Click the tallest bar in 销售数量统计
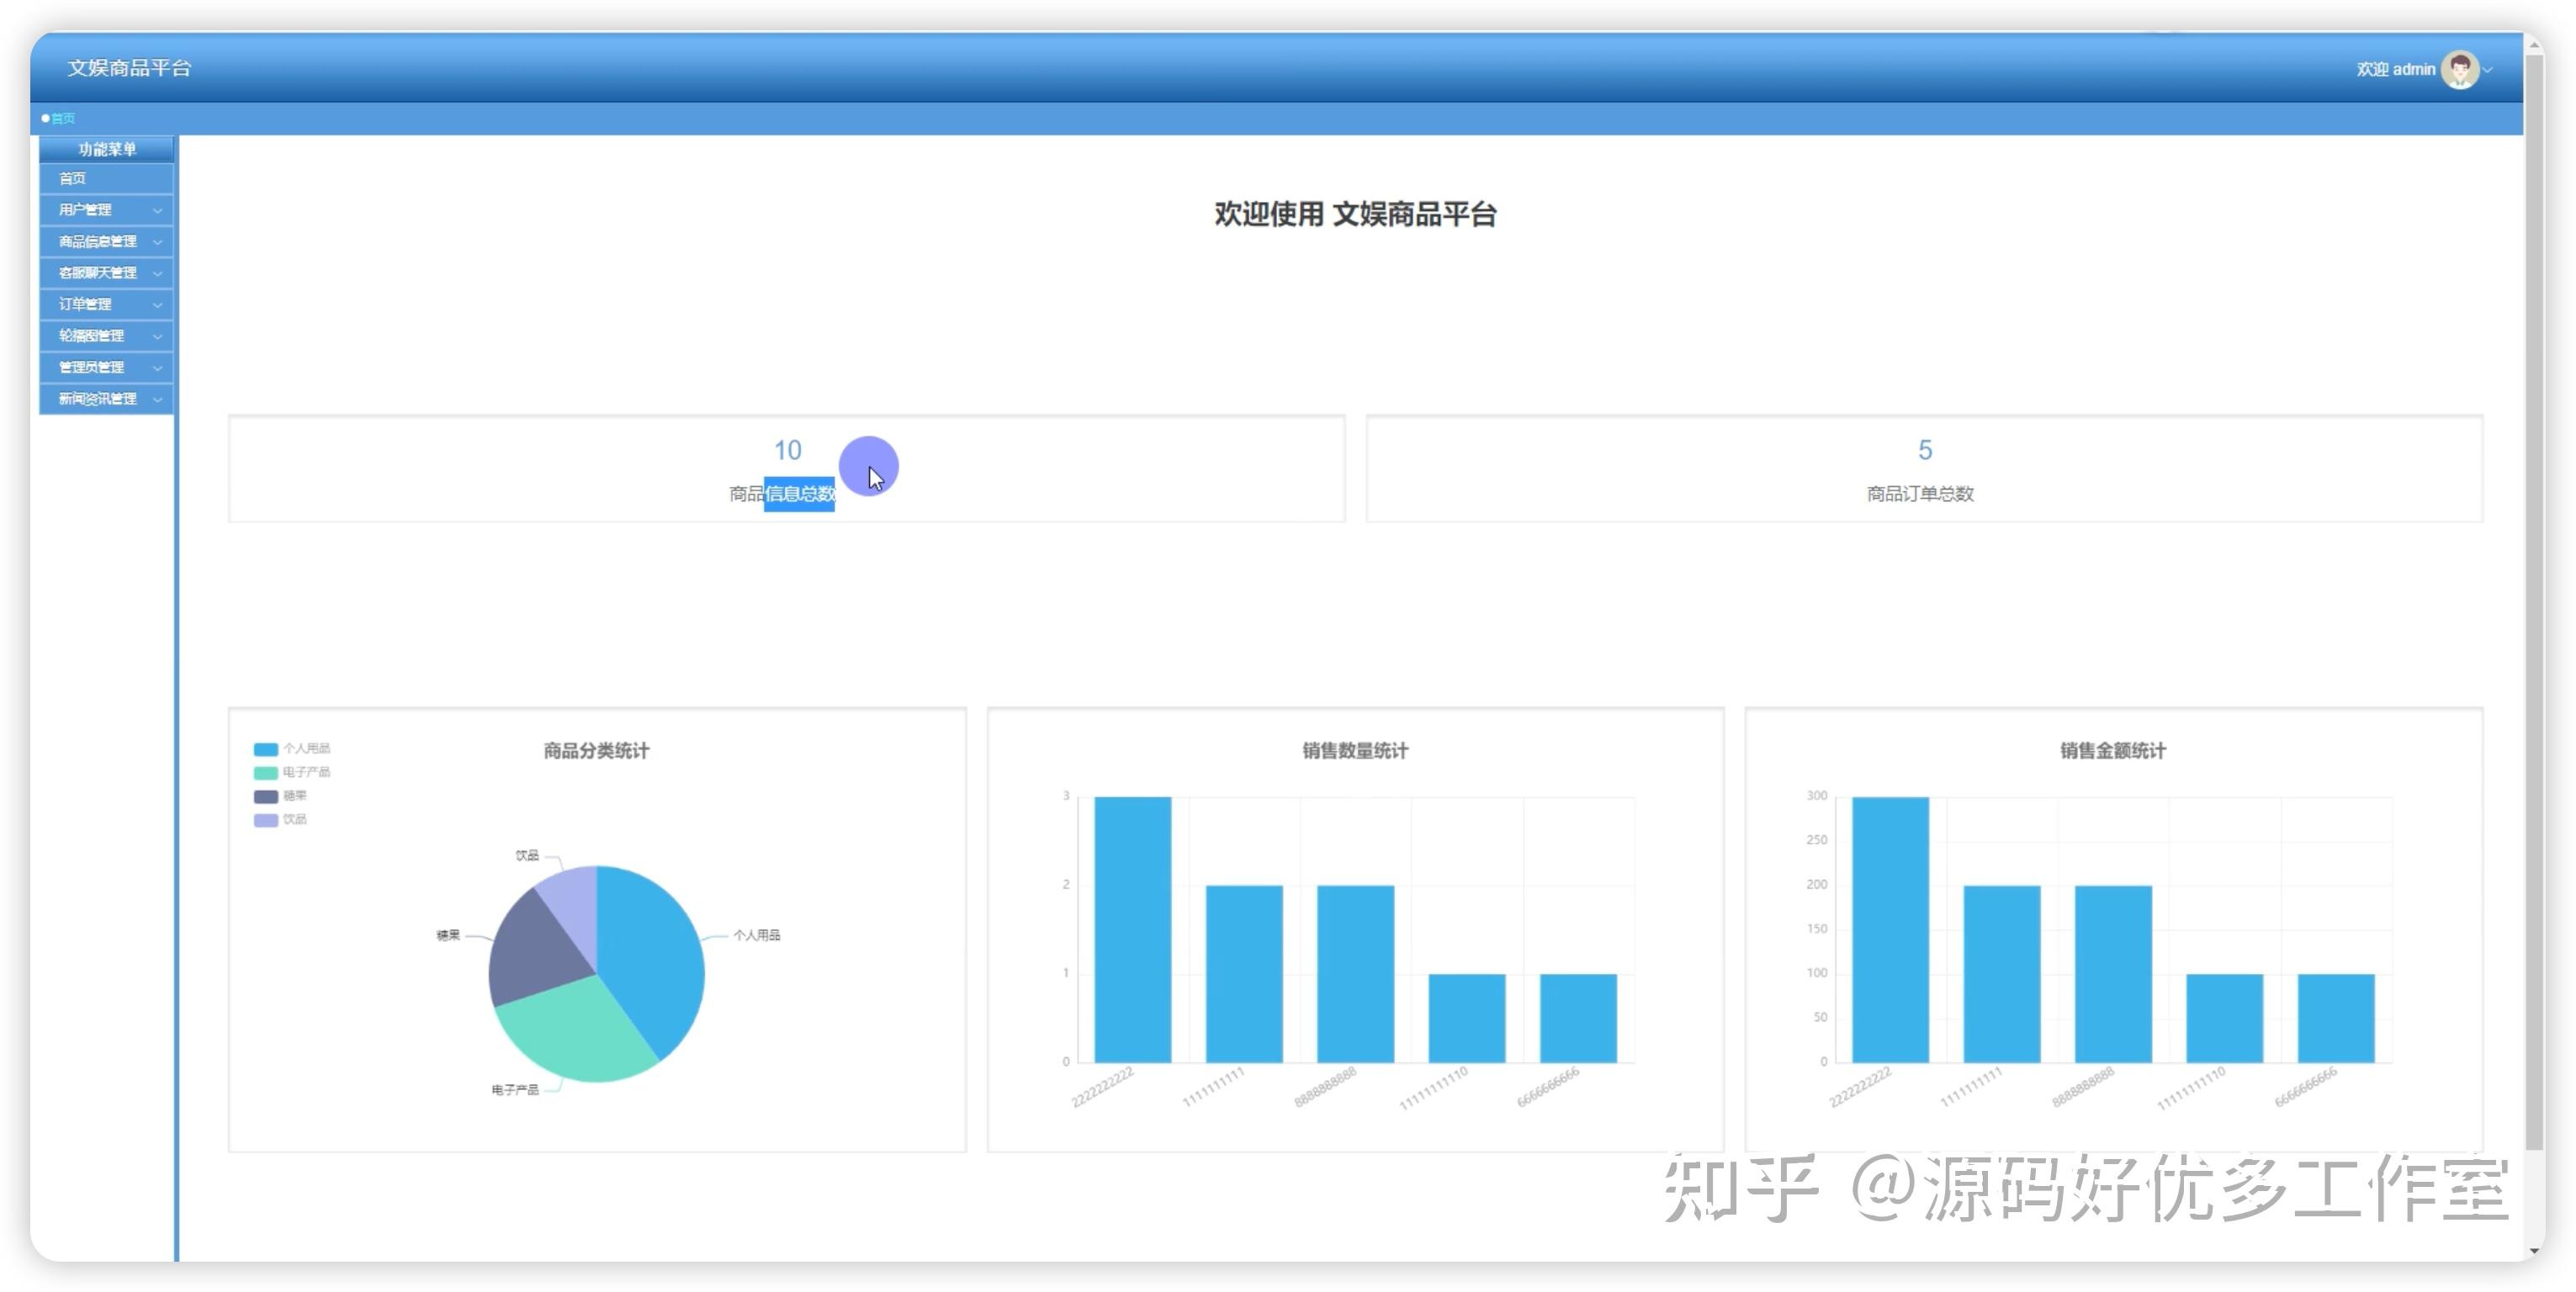 click(x=1132, y=930)
